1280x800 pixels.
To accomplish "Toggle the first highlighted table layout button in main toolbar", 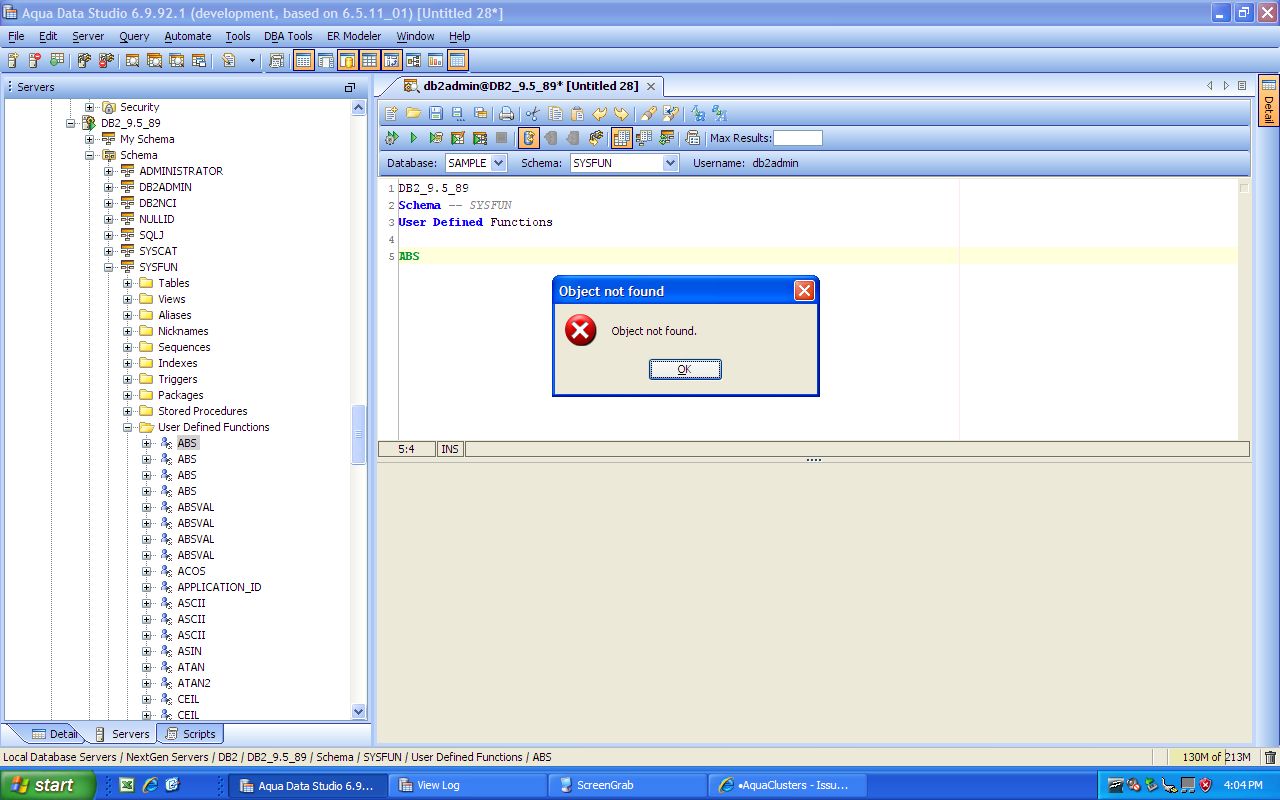I will (304, 61).
